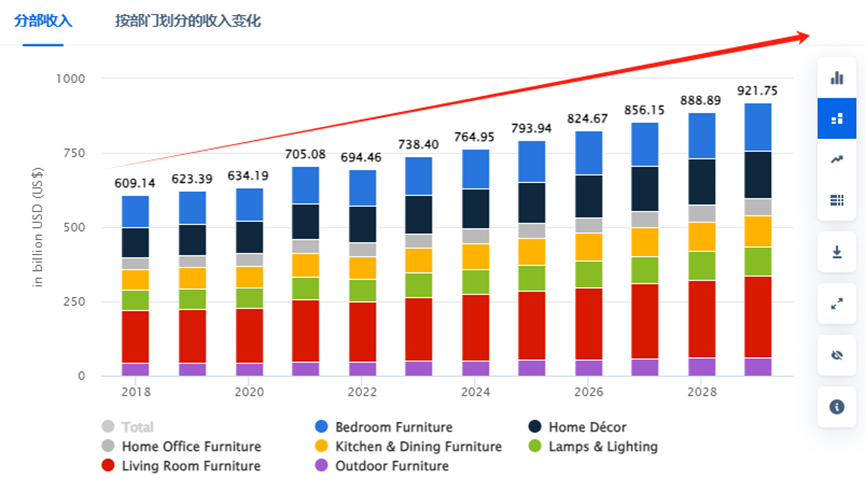Toggle Home Décor legend item

click(587, 427)
